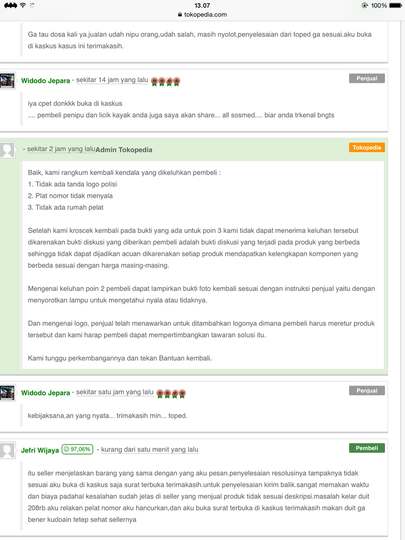This screenshot has height=540, width=405.
Task: Open Jefri Wijaya's profile link
Action: click(x=40, y=450)
